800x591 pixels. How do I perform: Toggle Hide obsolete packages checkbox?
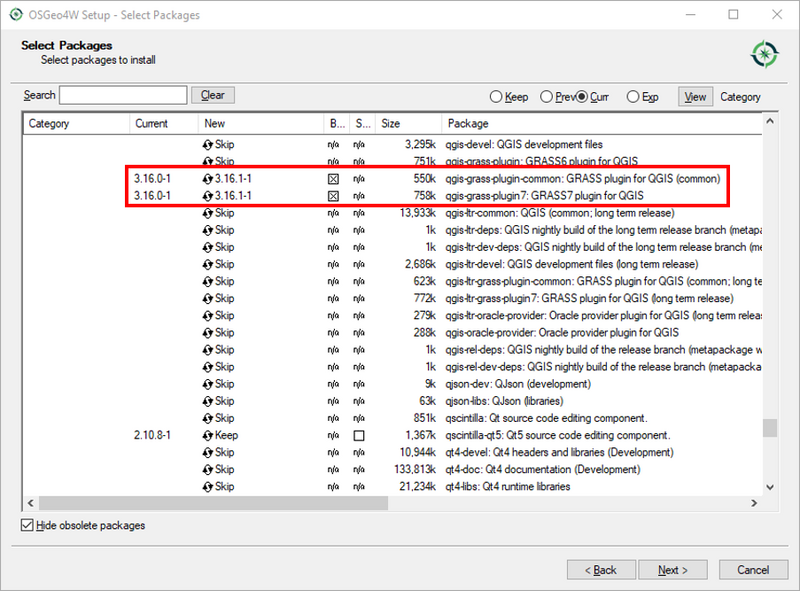pyautogui.click(x=27, y=526)
